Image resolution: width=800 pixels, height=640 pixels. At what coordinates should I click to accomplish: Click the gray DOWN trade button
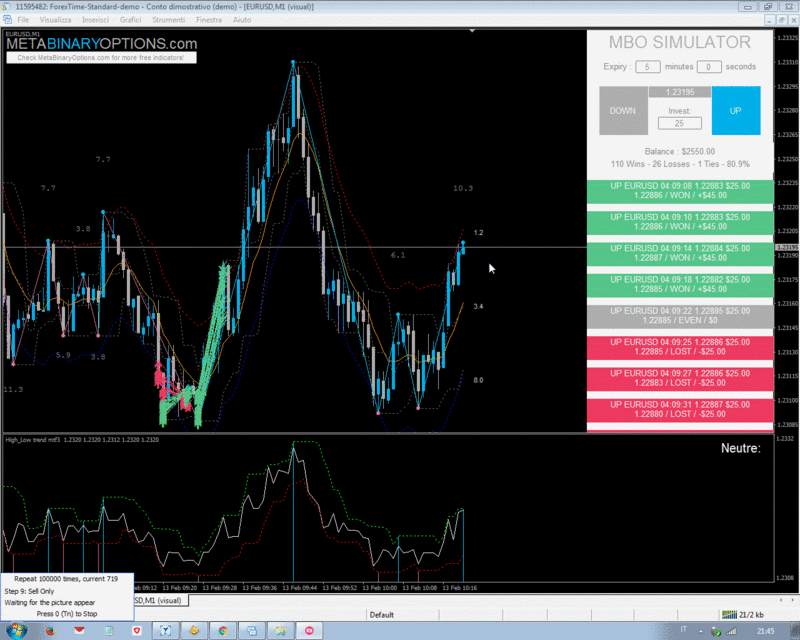623,111
